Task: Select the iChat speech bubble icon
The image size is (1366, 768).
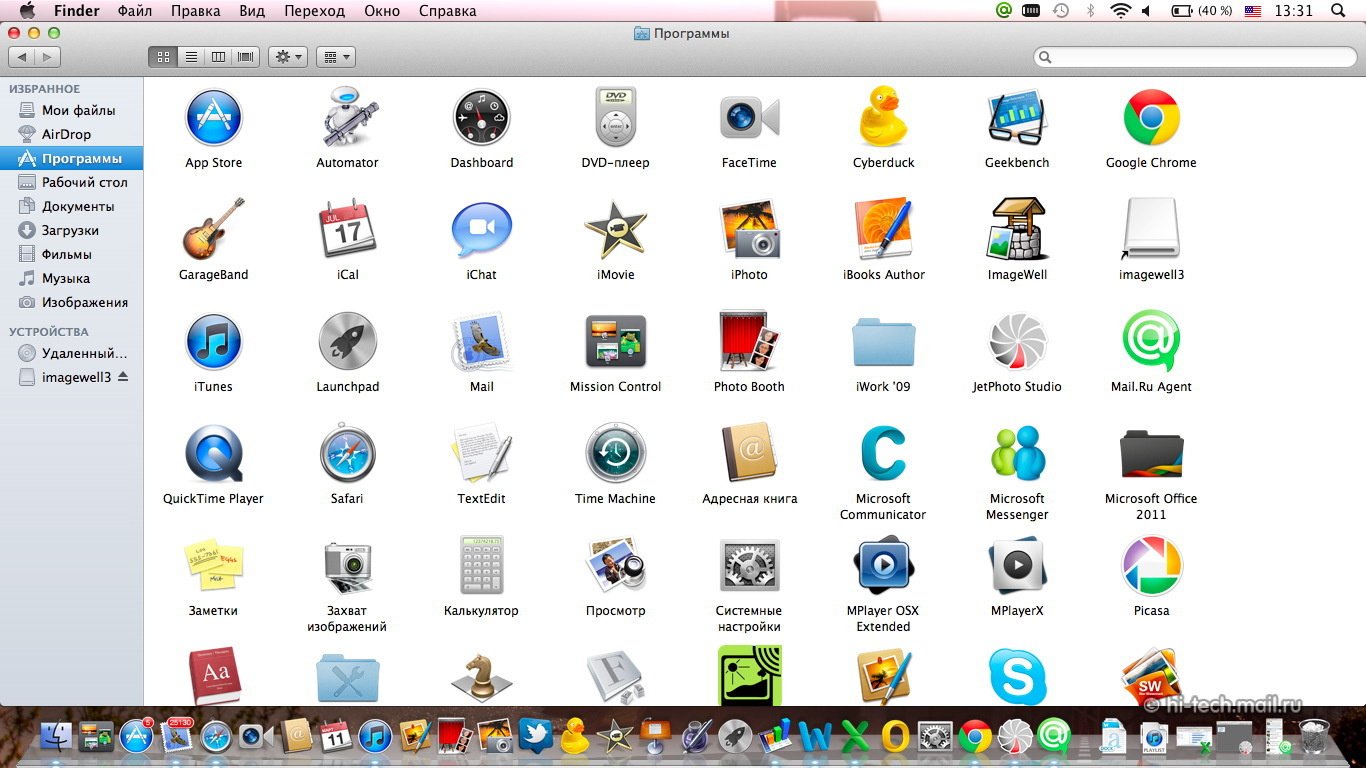Action: tap(482, 230)
